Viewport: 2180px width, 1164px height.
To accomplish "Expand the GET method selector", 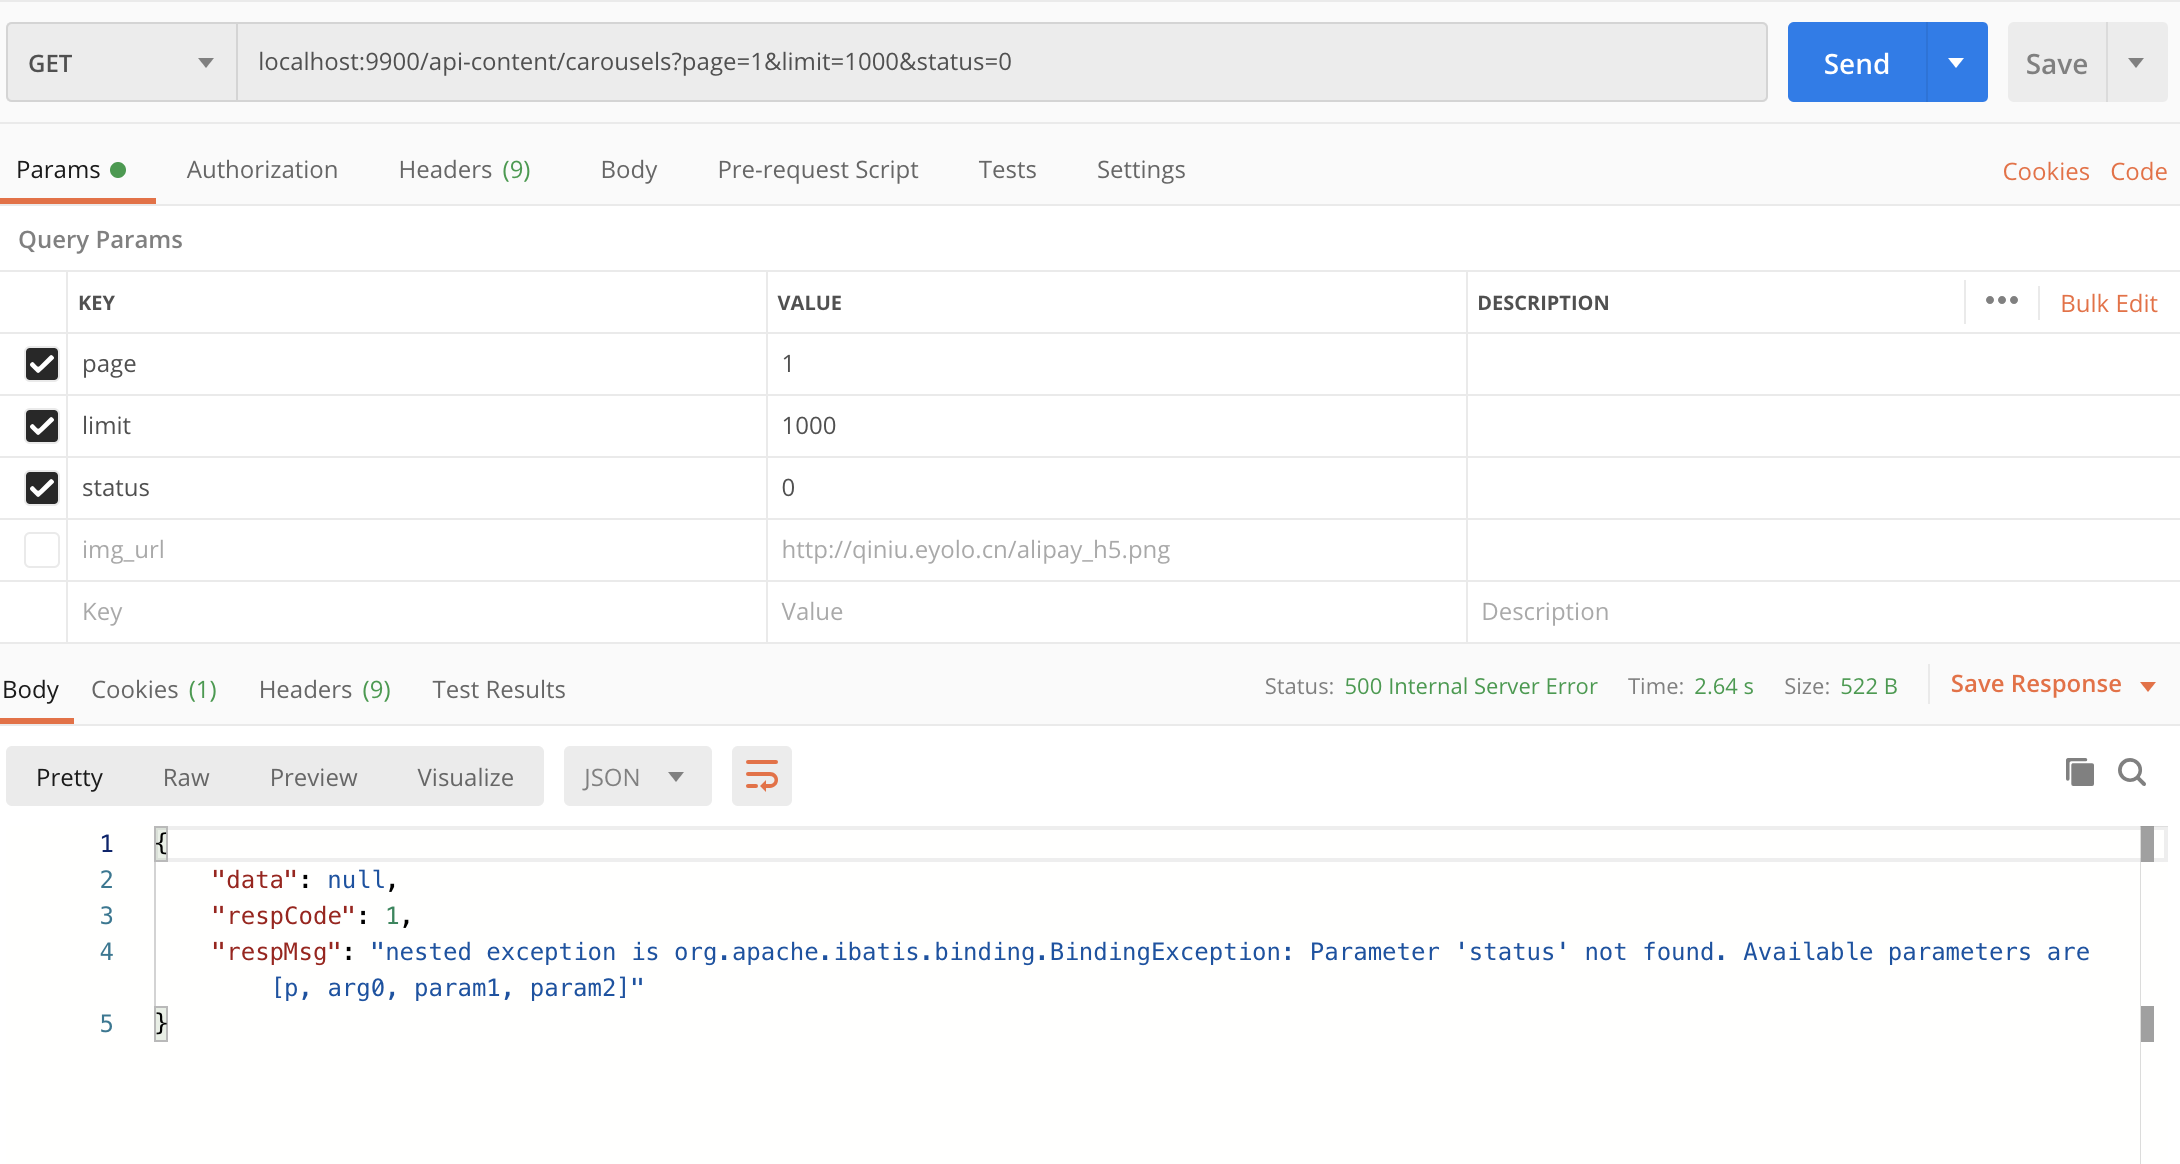I will point(121,63).
